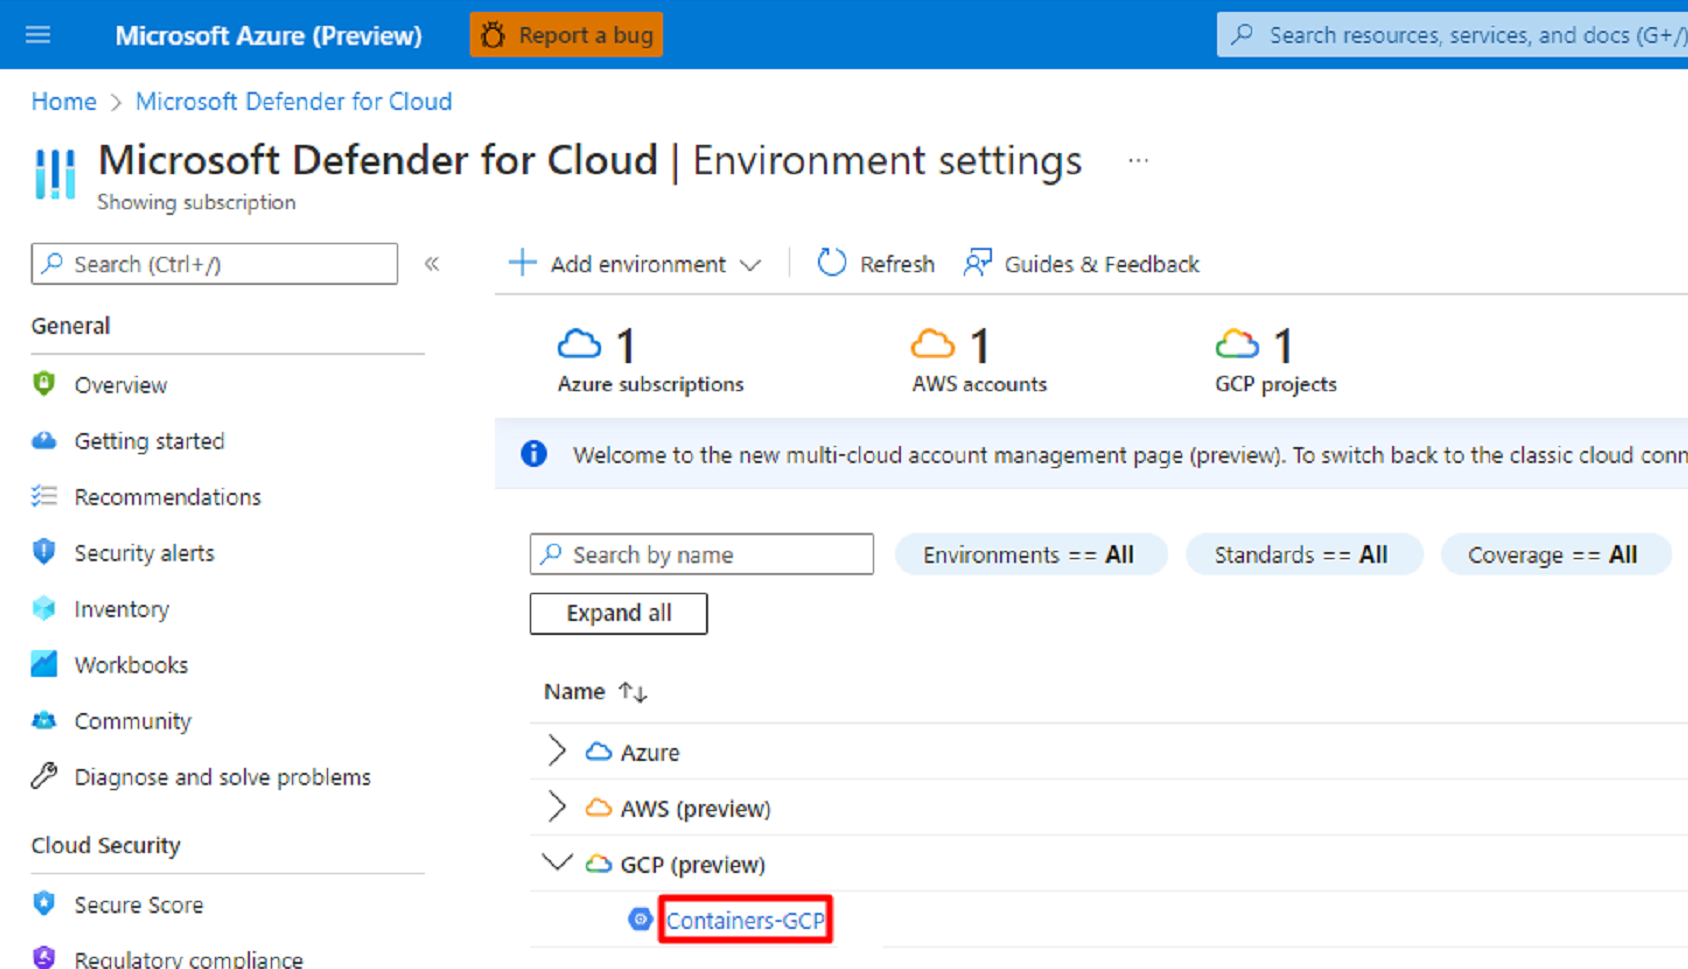The width and height of the screenshot is (1688, 969).
Task: Click the Azure subscriptions cloud icon
Action: click(579, 345)
